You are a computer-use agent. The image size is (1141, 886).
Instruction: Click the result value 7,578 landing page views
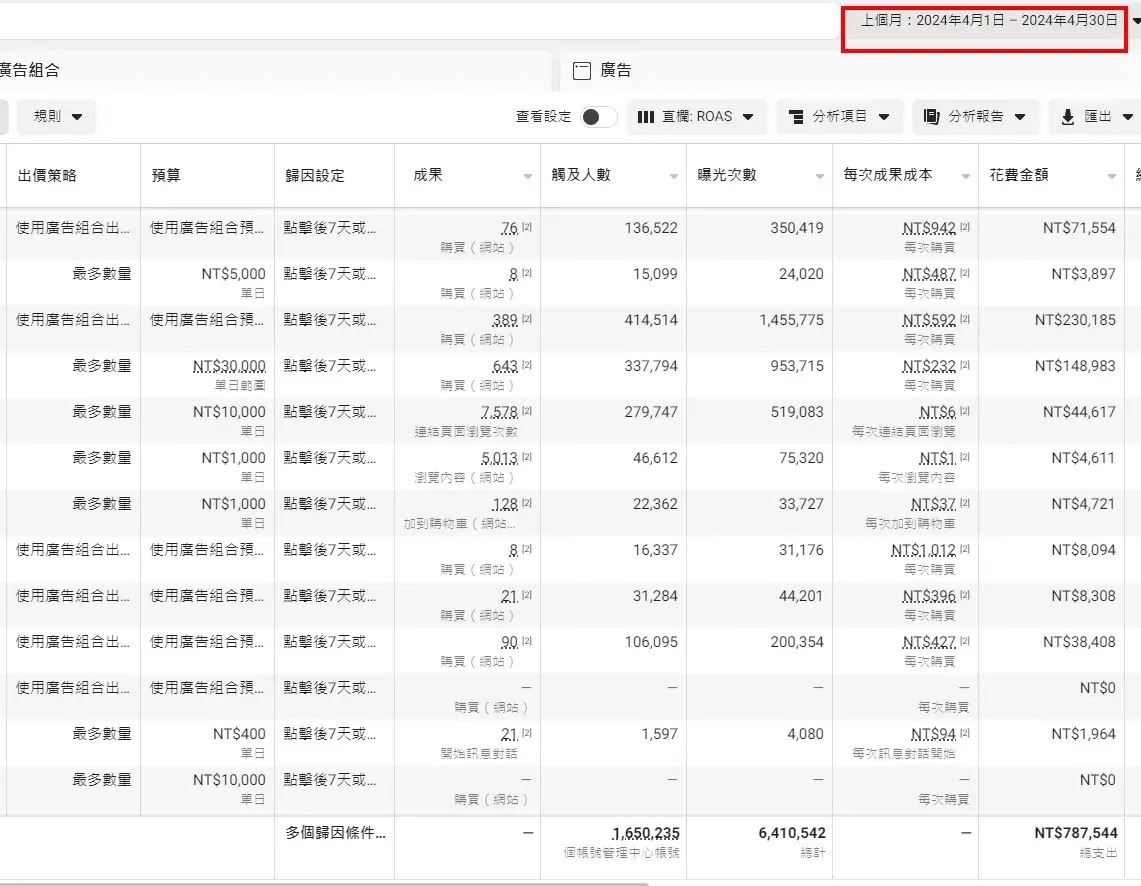coord(499,412)
